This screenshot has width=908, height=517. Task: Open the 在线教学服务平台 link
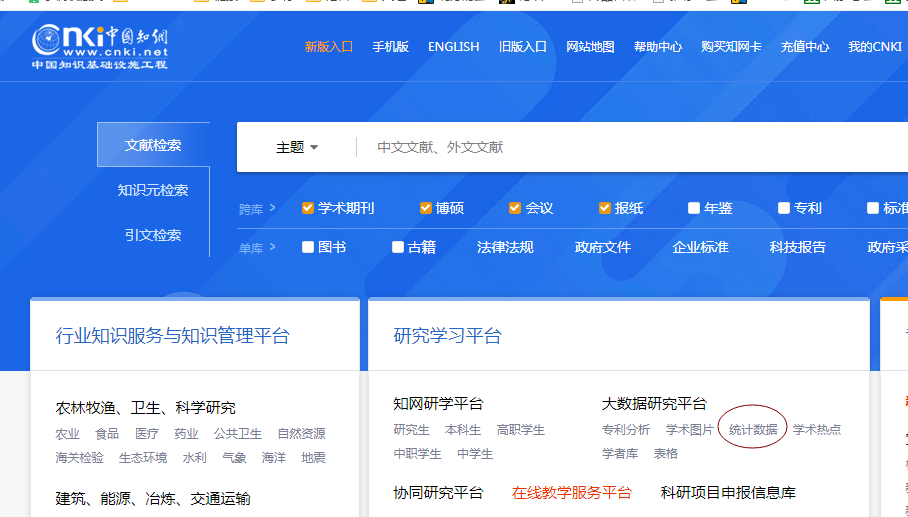572,493
